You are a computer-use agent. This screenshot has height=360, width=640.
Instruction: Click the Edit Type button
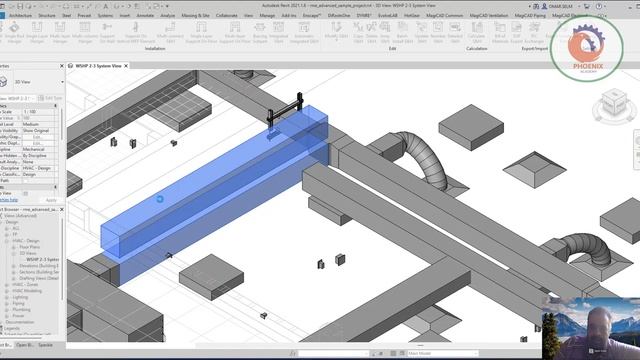tap(50, 98)
